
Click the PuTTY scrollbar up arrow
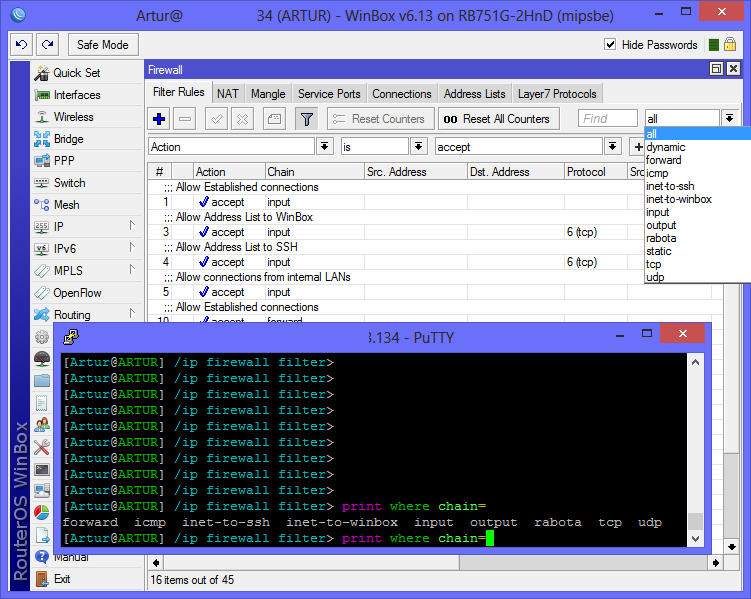[695, 362]
